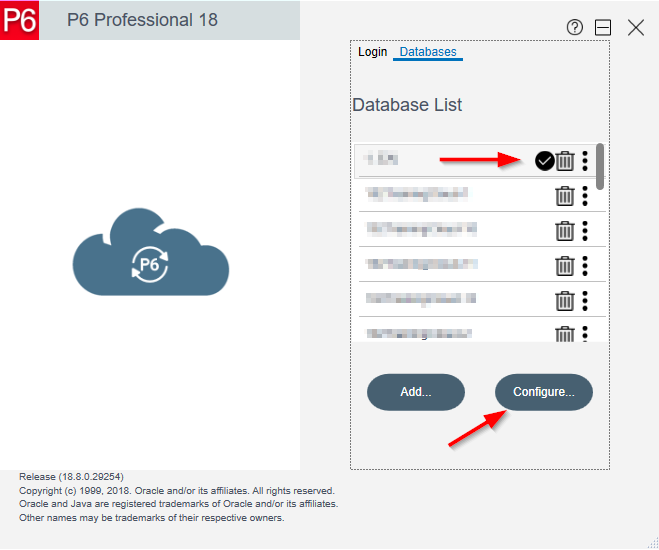Remove the third database via trash icon
This screenshot has width=659, height=550.
tap(565, 231)
